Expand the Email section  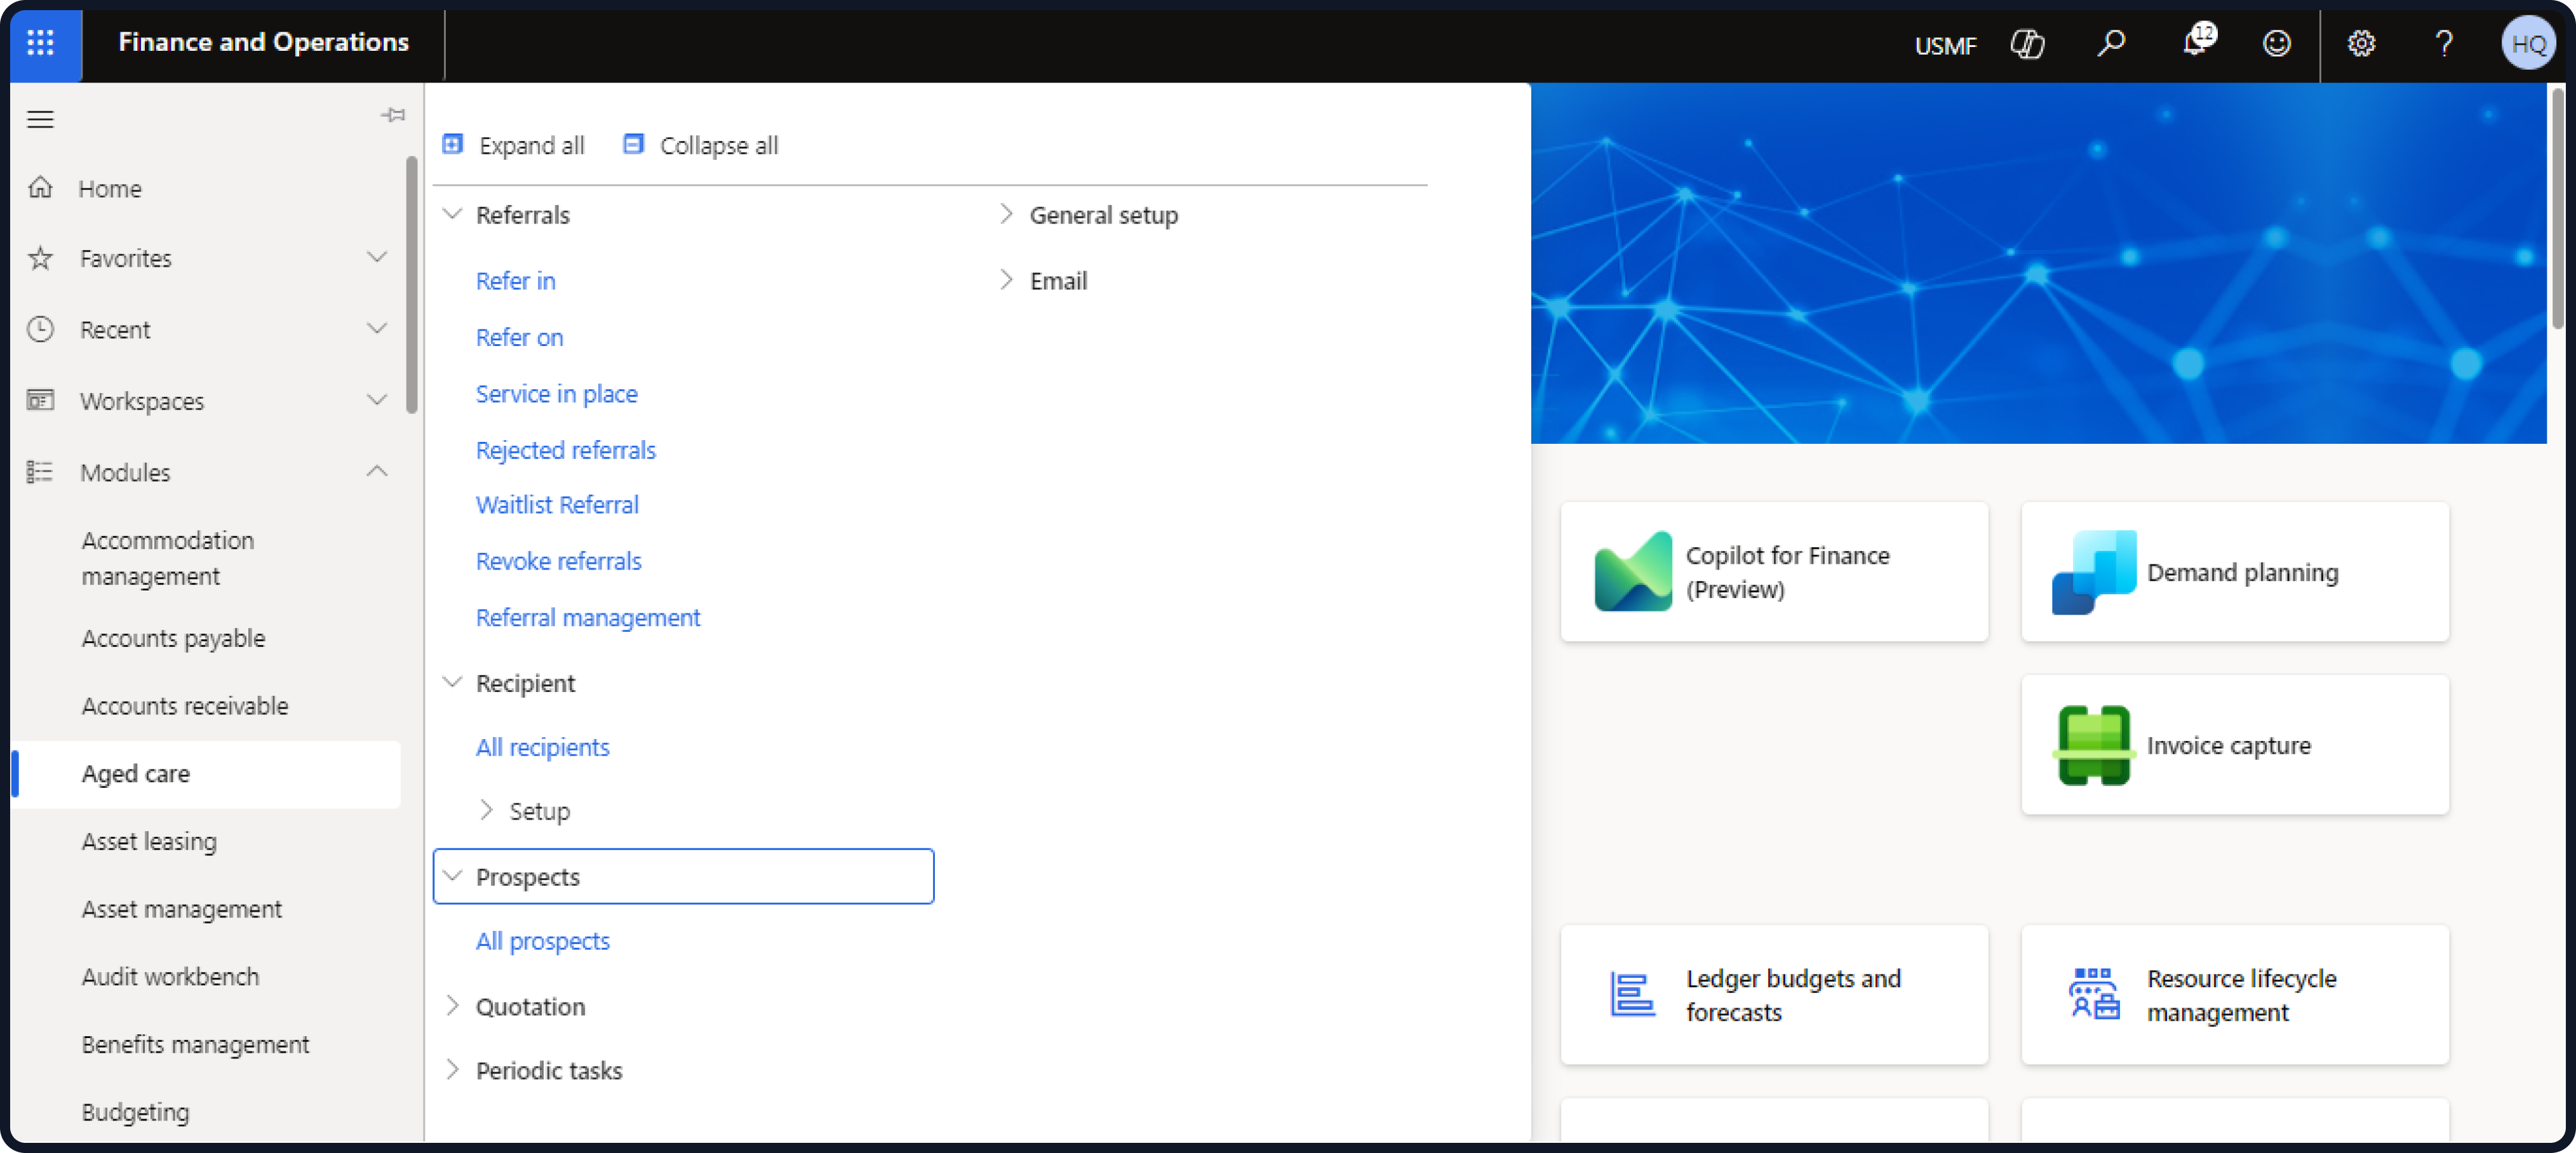click(x=1006, y=280)
